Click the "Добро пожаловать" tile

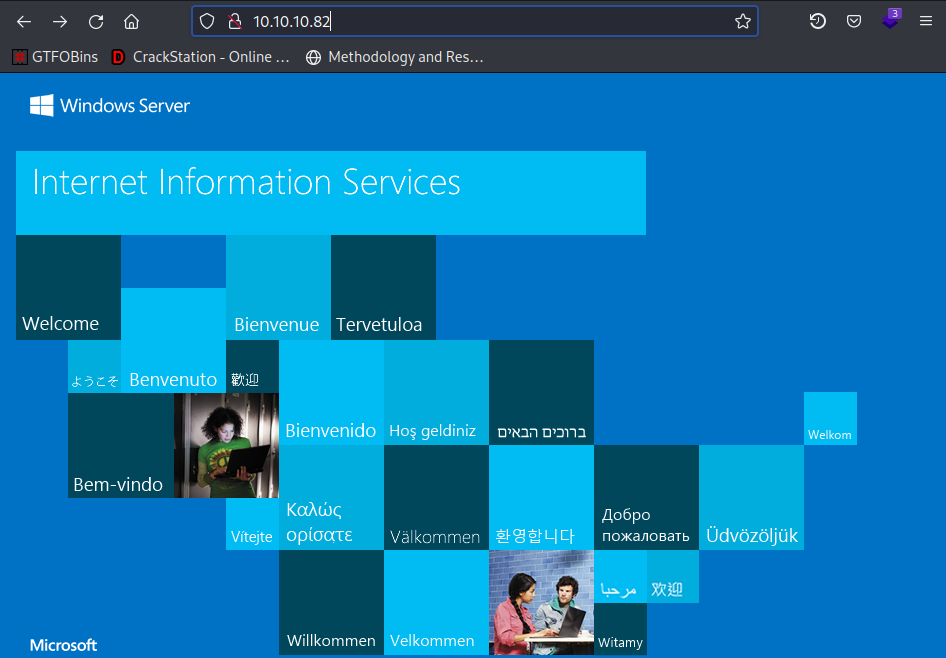tap(646, 498)
